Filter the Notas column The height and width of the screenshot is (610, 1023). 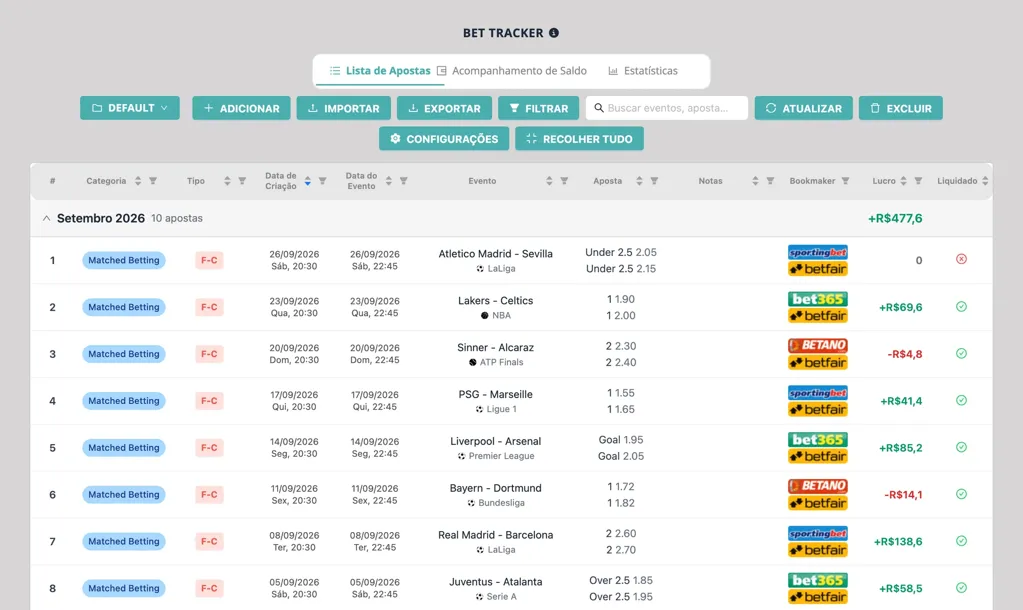tap(771, 181)
